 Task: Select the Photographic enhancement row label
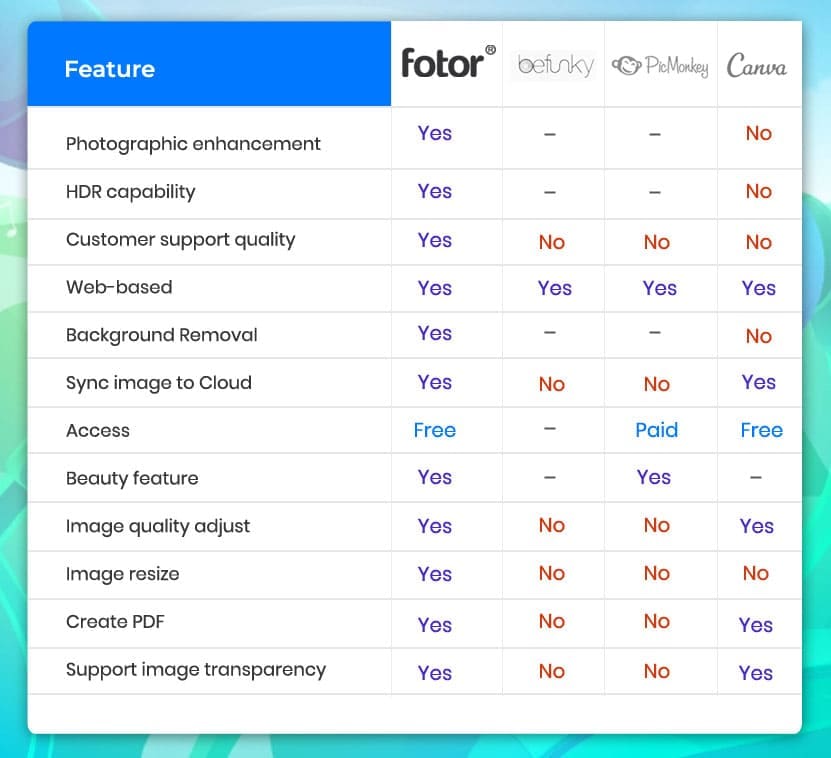[193, 144]
